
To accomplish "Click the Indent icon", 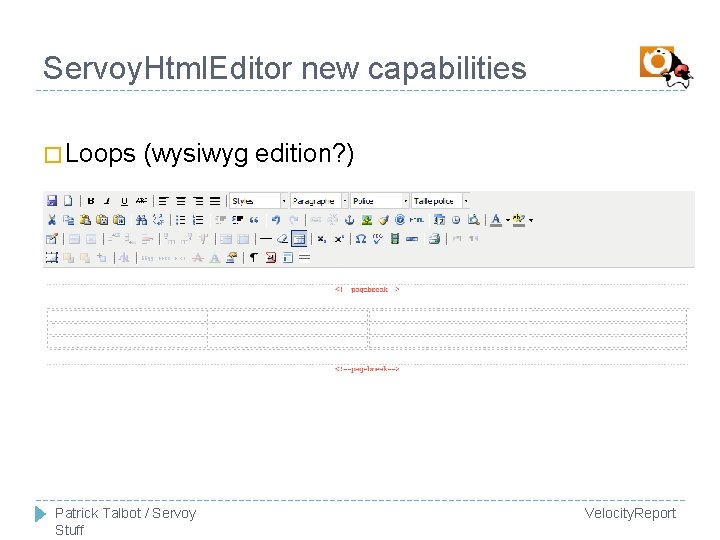I will tap(237, 220).
